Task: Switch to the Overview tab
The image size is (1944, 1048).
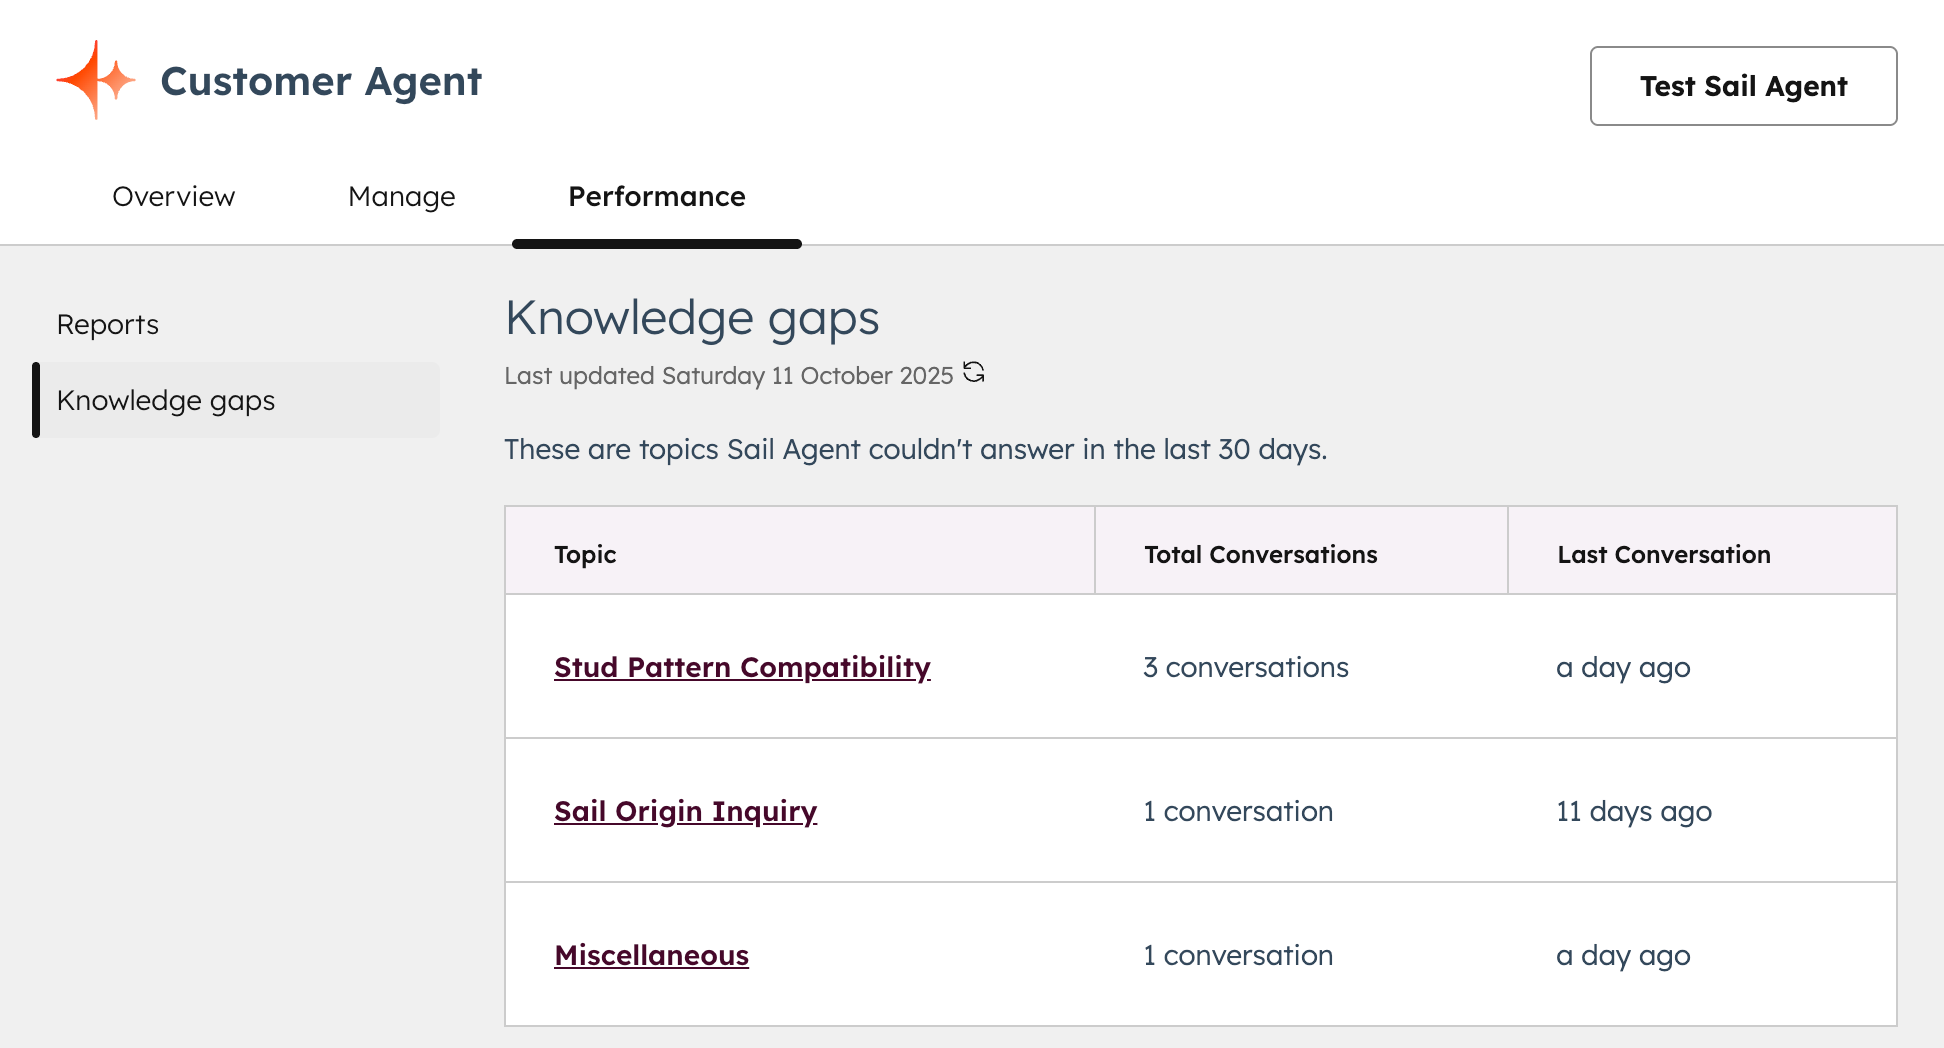Action: [x=173, y=197]
